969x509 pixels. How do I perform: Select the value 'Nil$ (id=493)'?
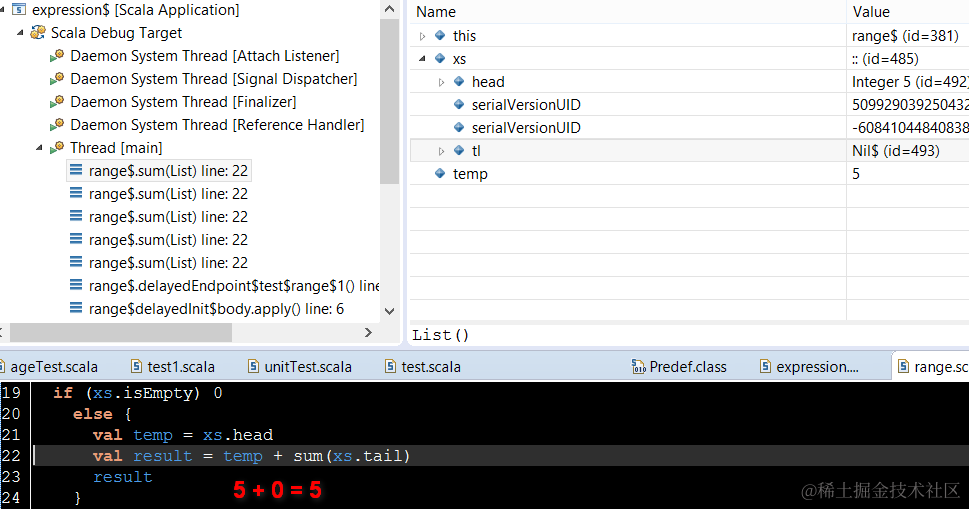(x=895, y=150)
